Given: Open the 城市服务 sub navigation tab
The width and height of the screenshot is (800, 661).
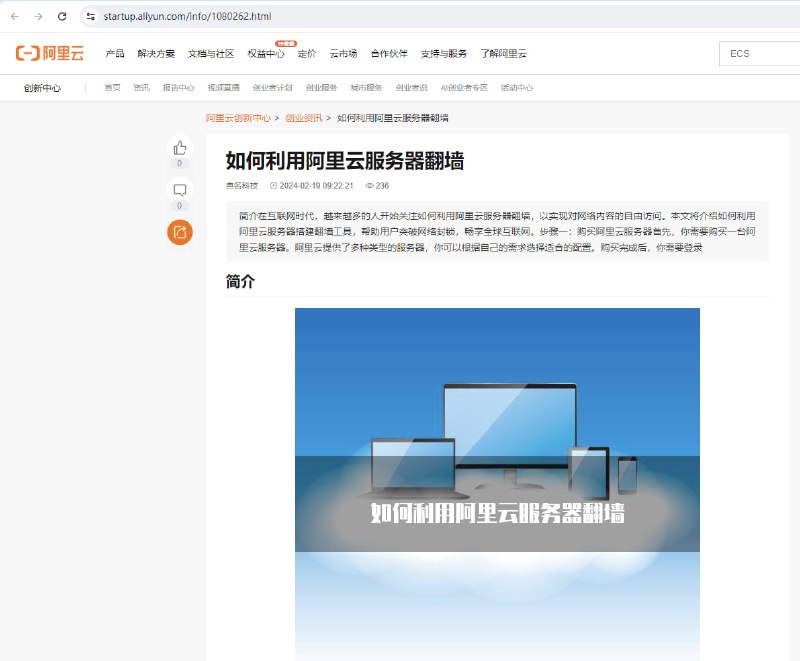Looking at the screenshot, I should coord(366,88).
